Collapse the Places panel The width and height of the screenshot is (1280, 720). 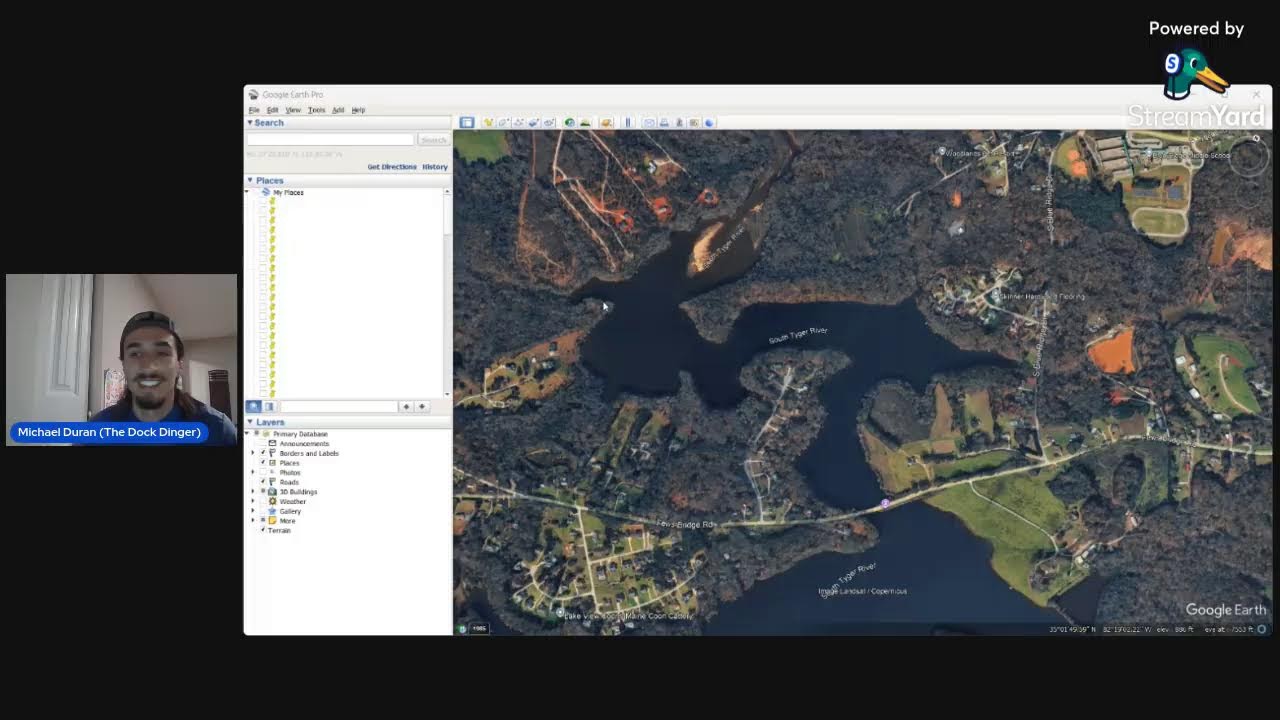pos(250,181)
